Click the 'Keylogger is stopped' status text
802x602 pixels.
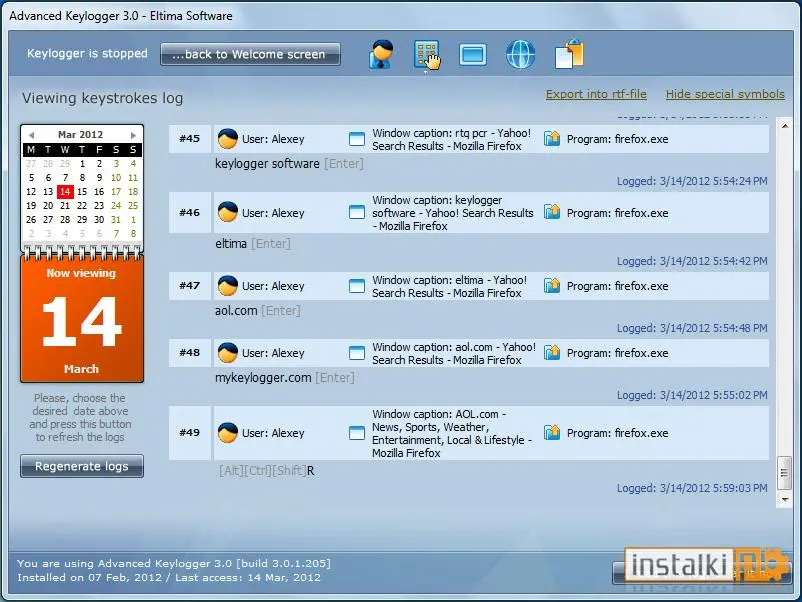click(87, 54)
